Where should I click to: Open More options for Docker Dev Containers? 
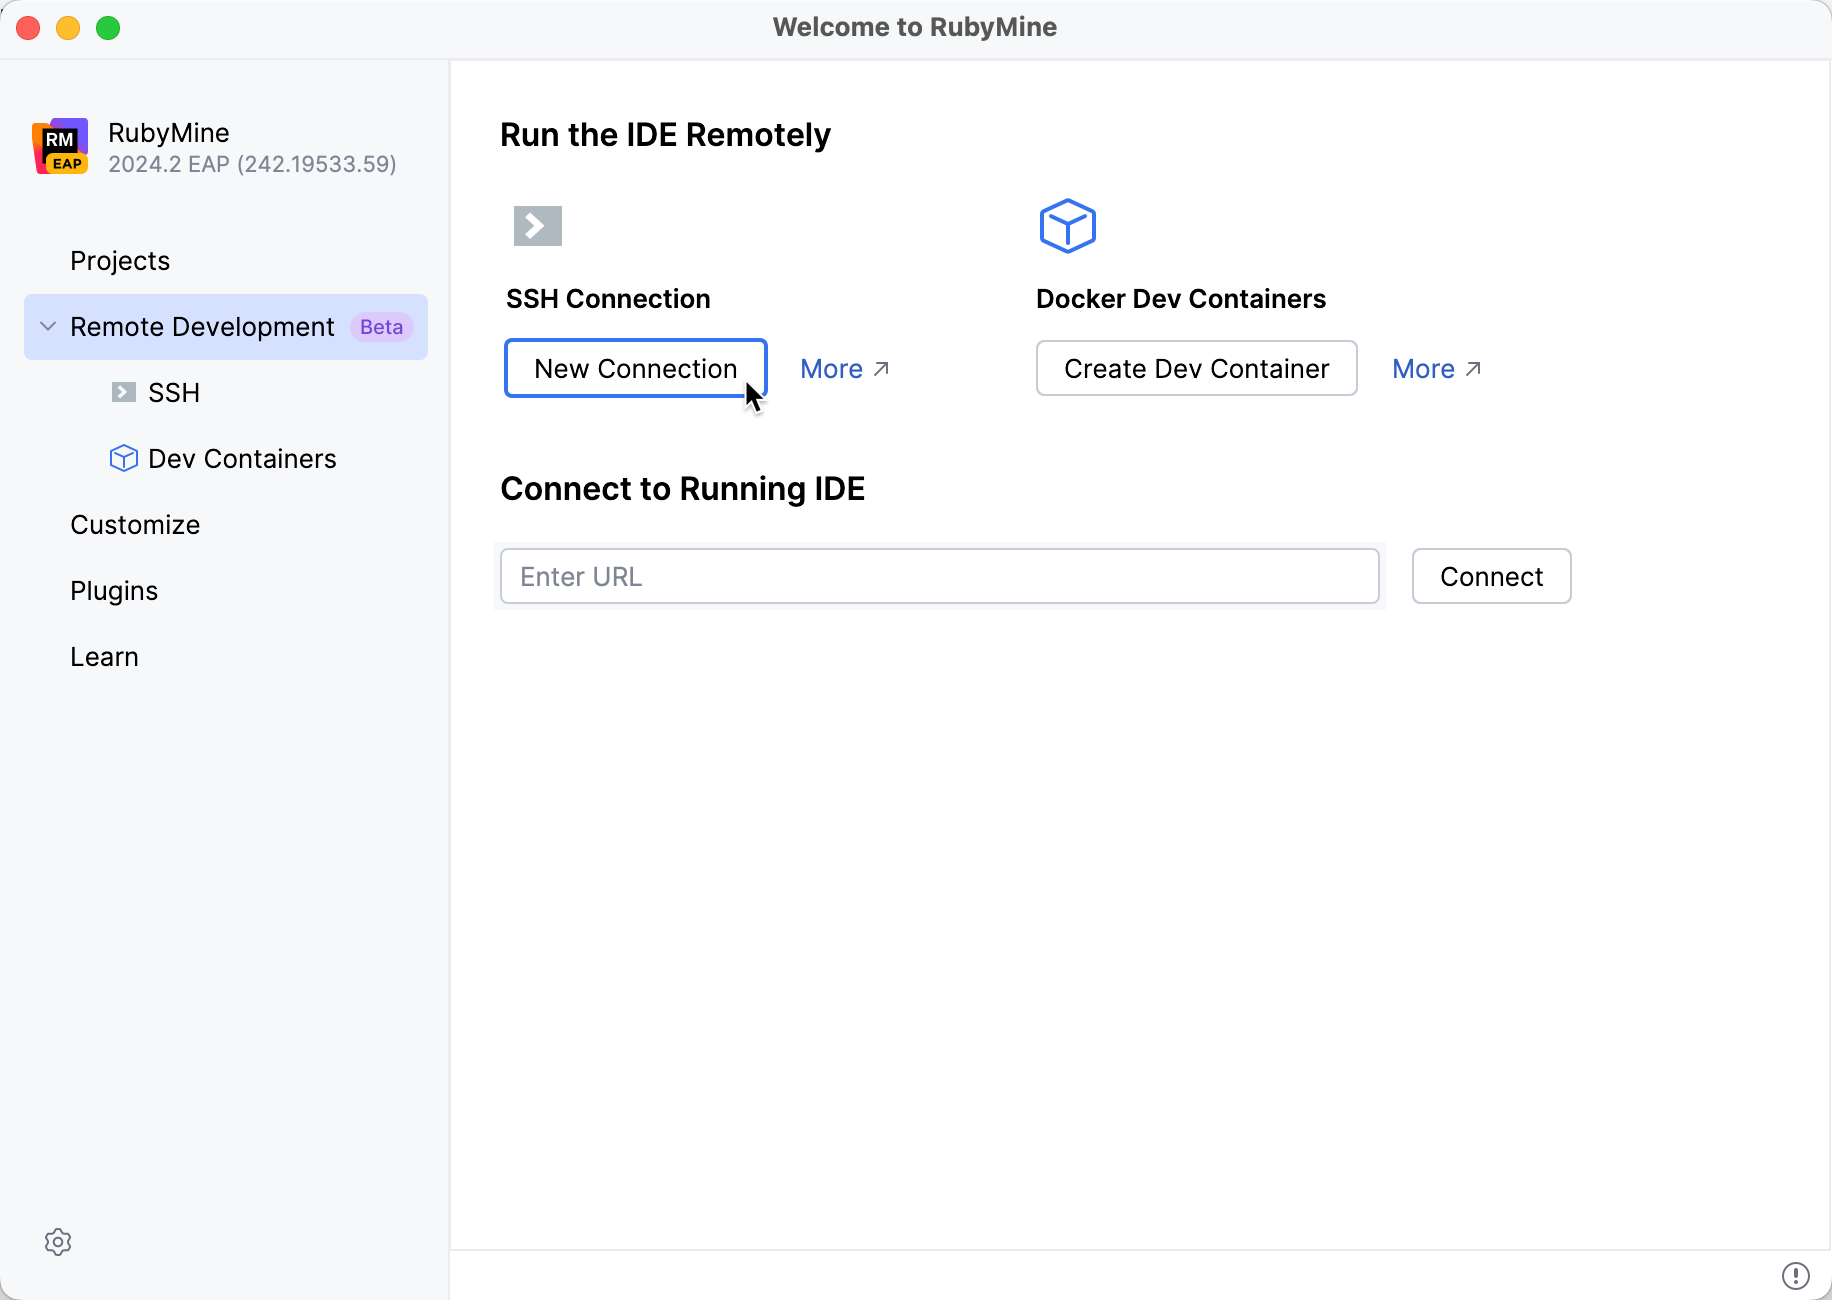(1424, 368)
